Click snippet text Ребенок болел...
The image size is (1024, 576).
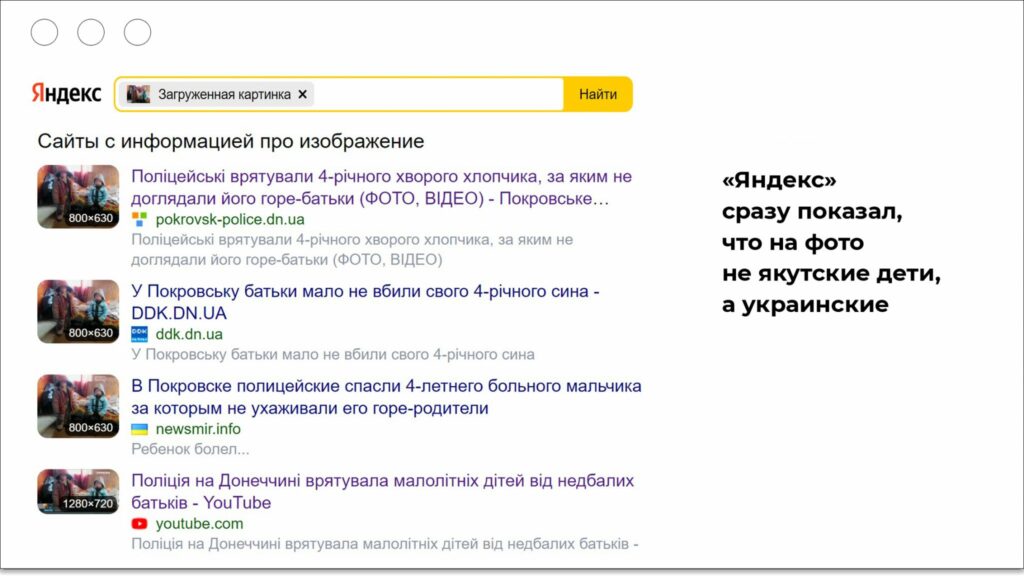190,449
